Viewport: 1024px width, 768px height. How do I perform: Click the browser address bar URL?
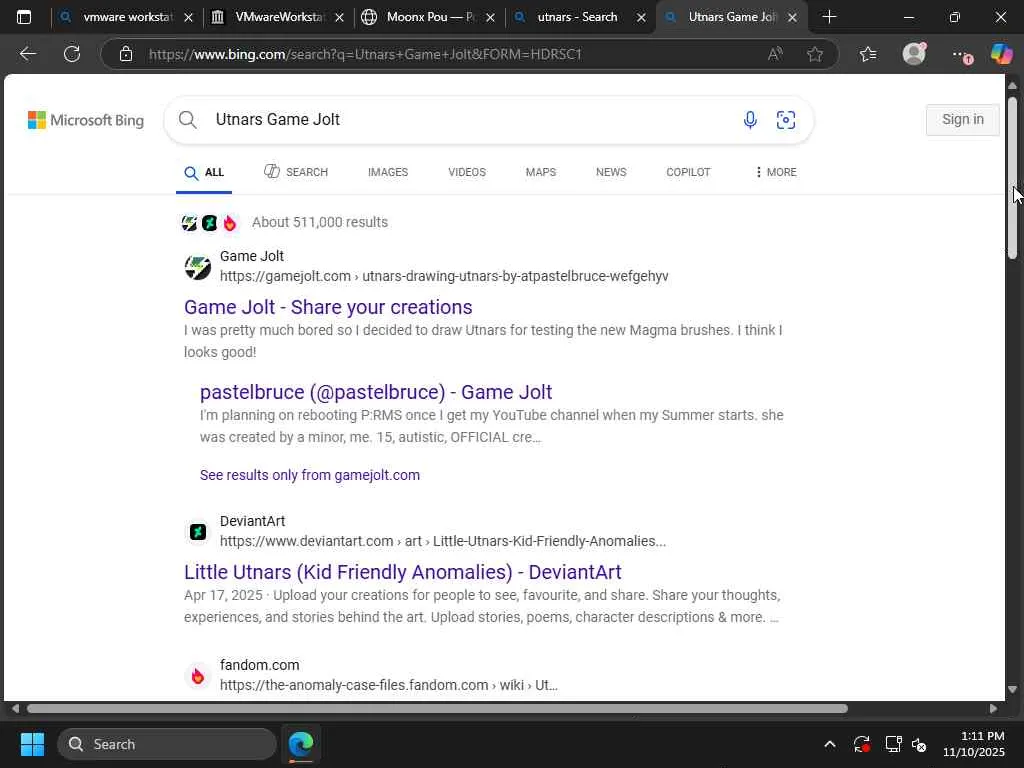[365, 54]
